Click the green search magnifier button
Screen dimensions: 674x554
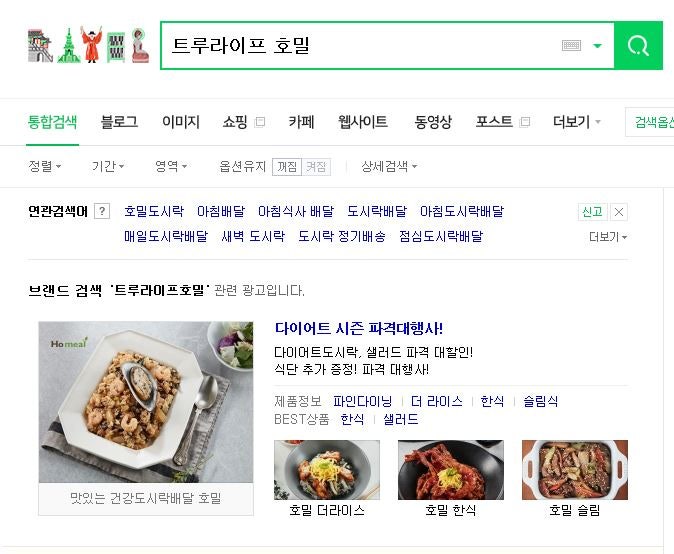click(638, 45)
